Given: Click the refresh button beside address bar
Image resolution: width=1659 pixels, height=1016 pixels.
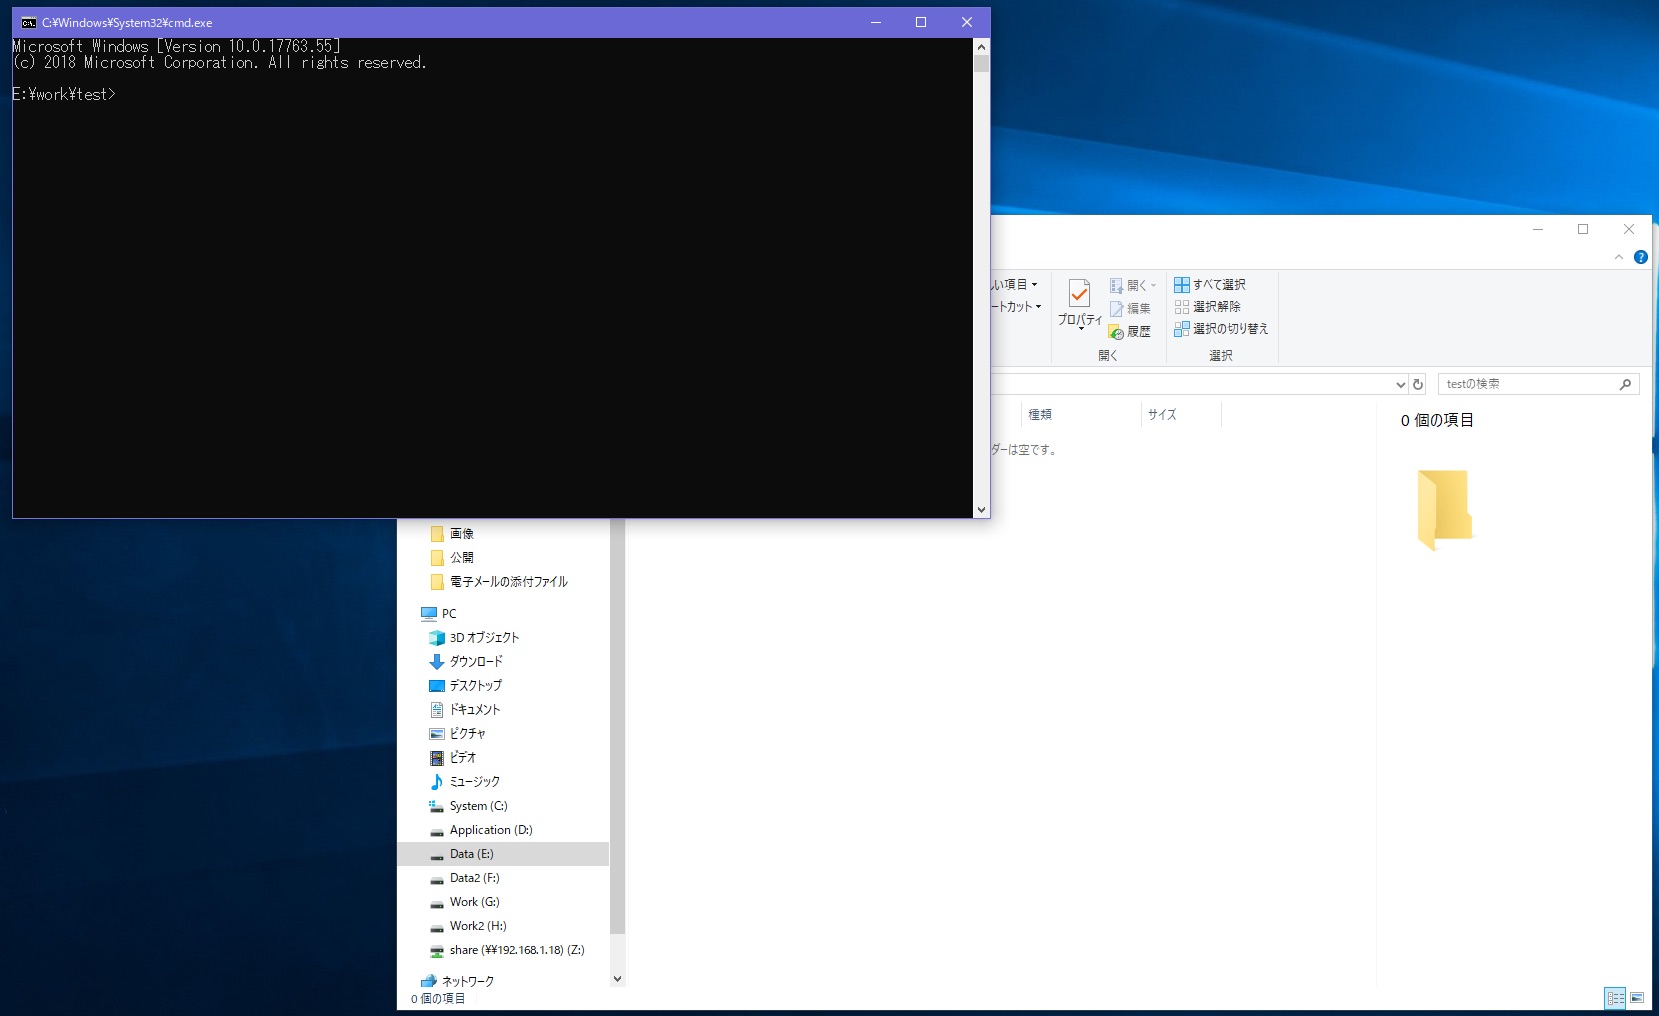Looking at the screenshot, I should point(1418,384).
